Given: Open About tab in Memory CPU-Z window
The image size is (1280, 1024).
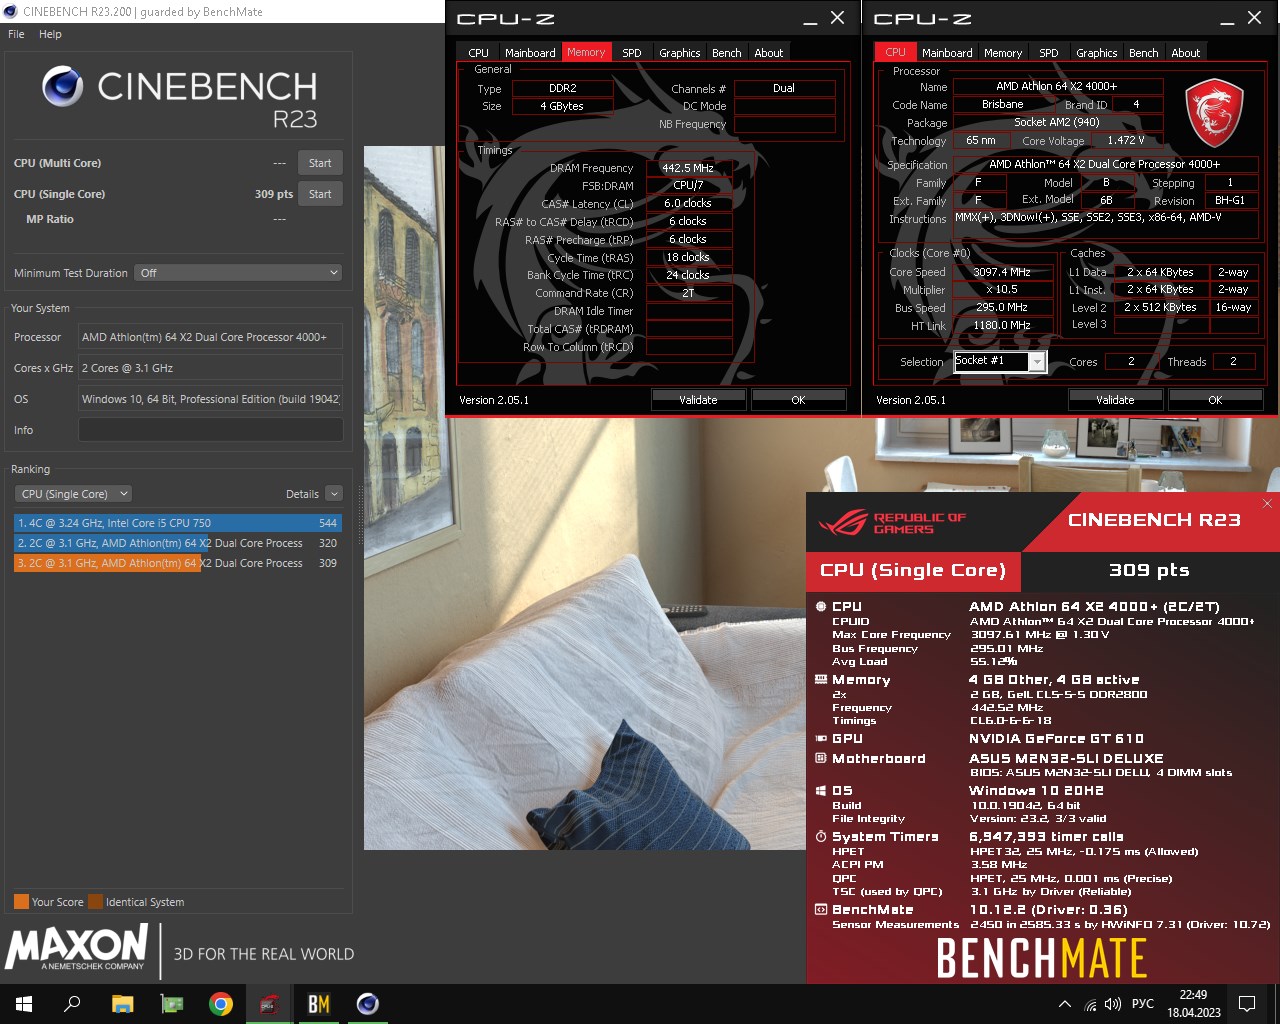Looking at the screenshot, I should pos(769,53).
